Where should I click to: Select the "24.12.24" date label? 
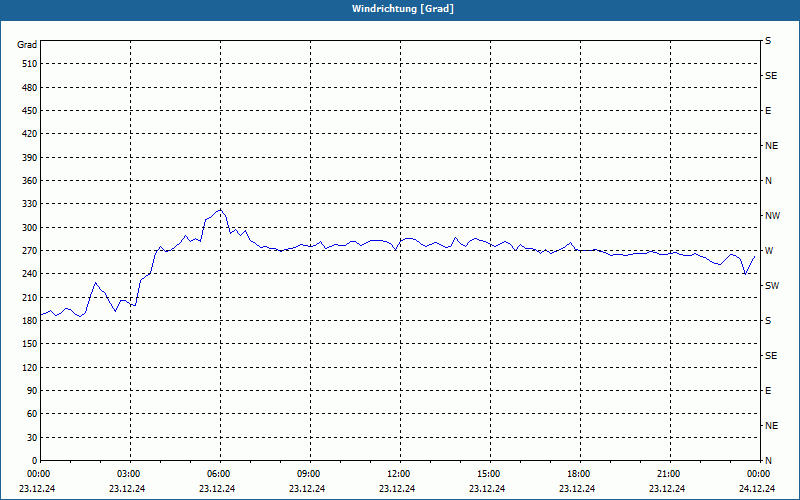coord(757,489)
